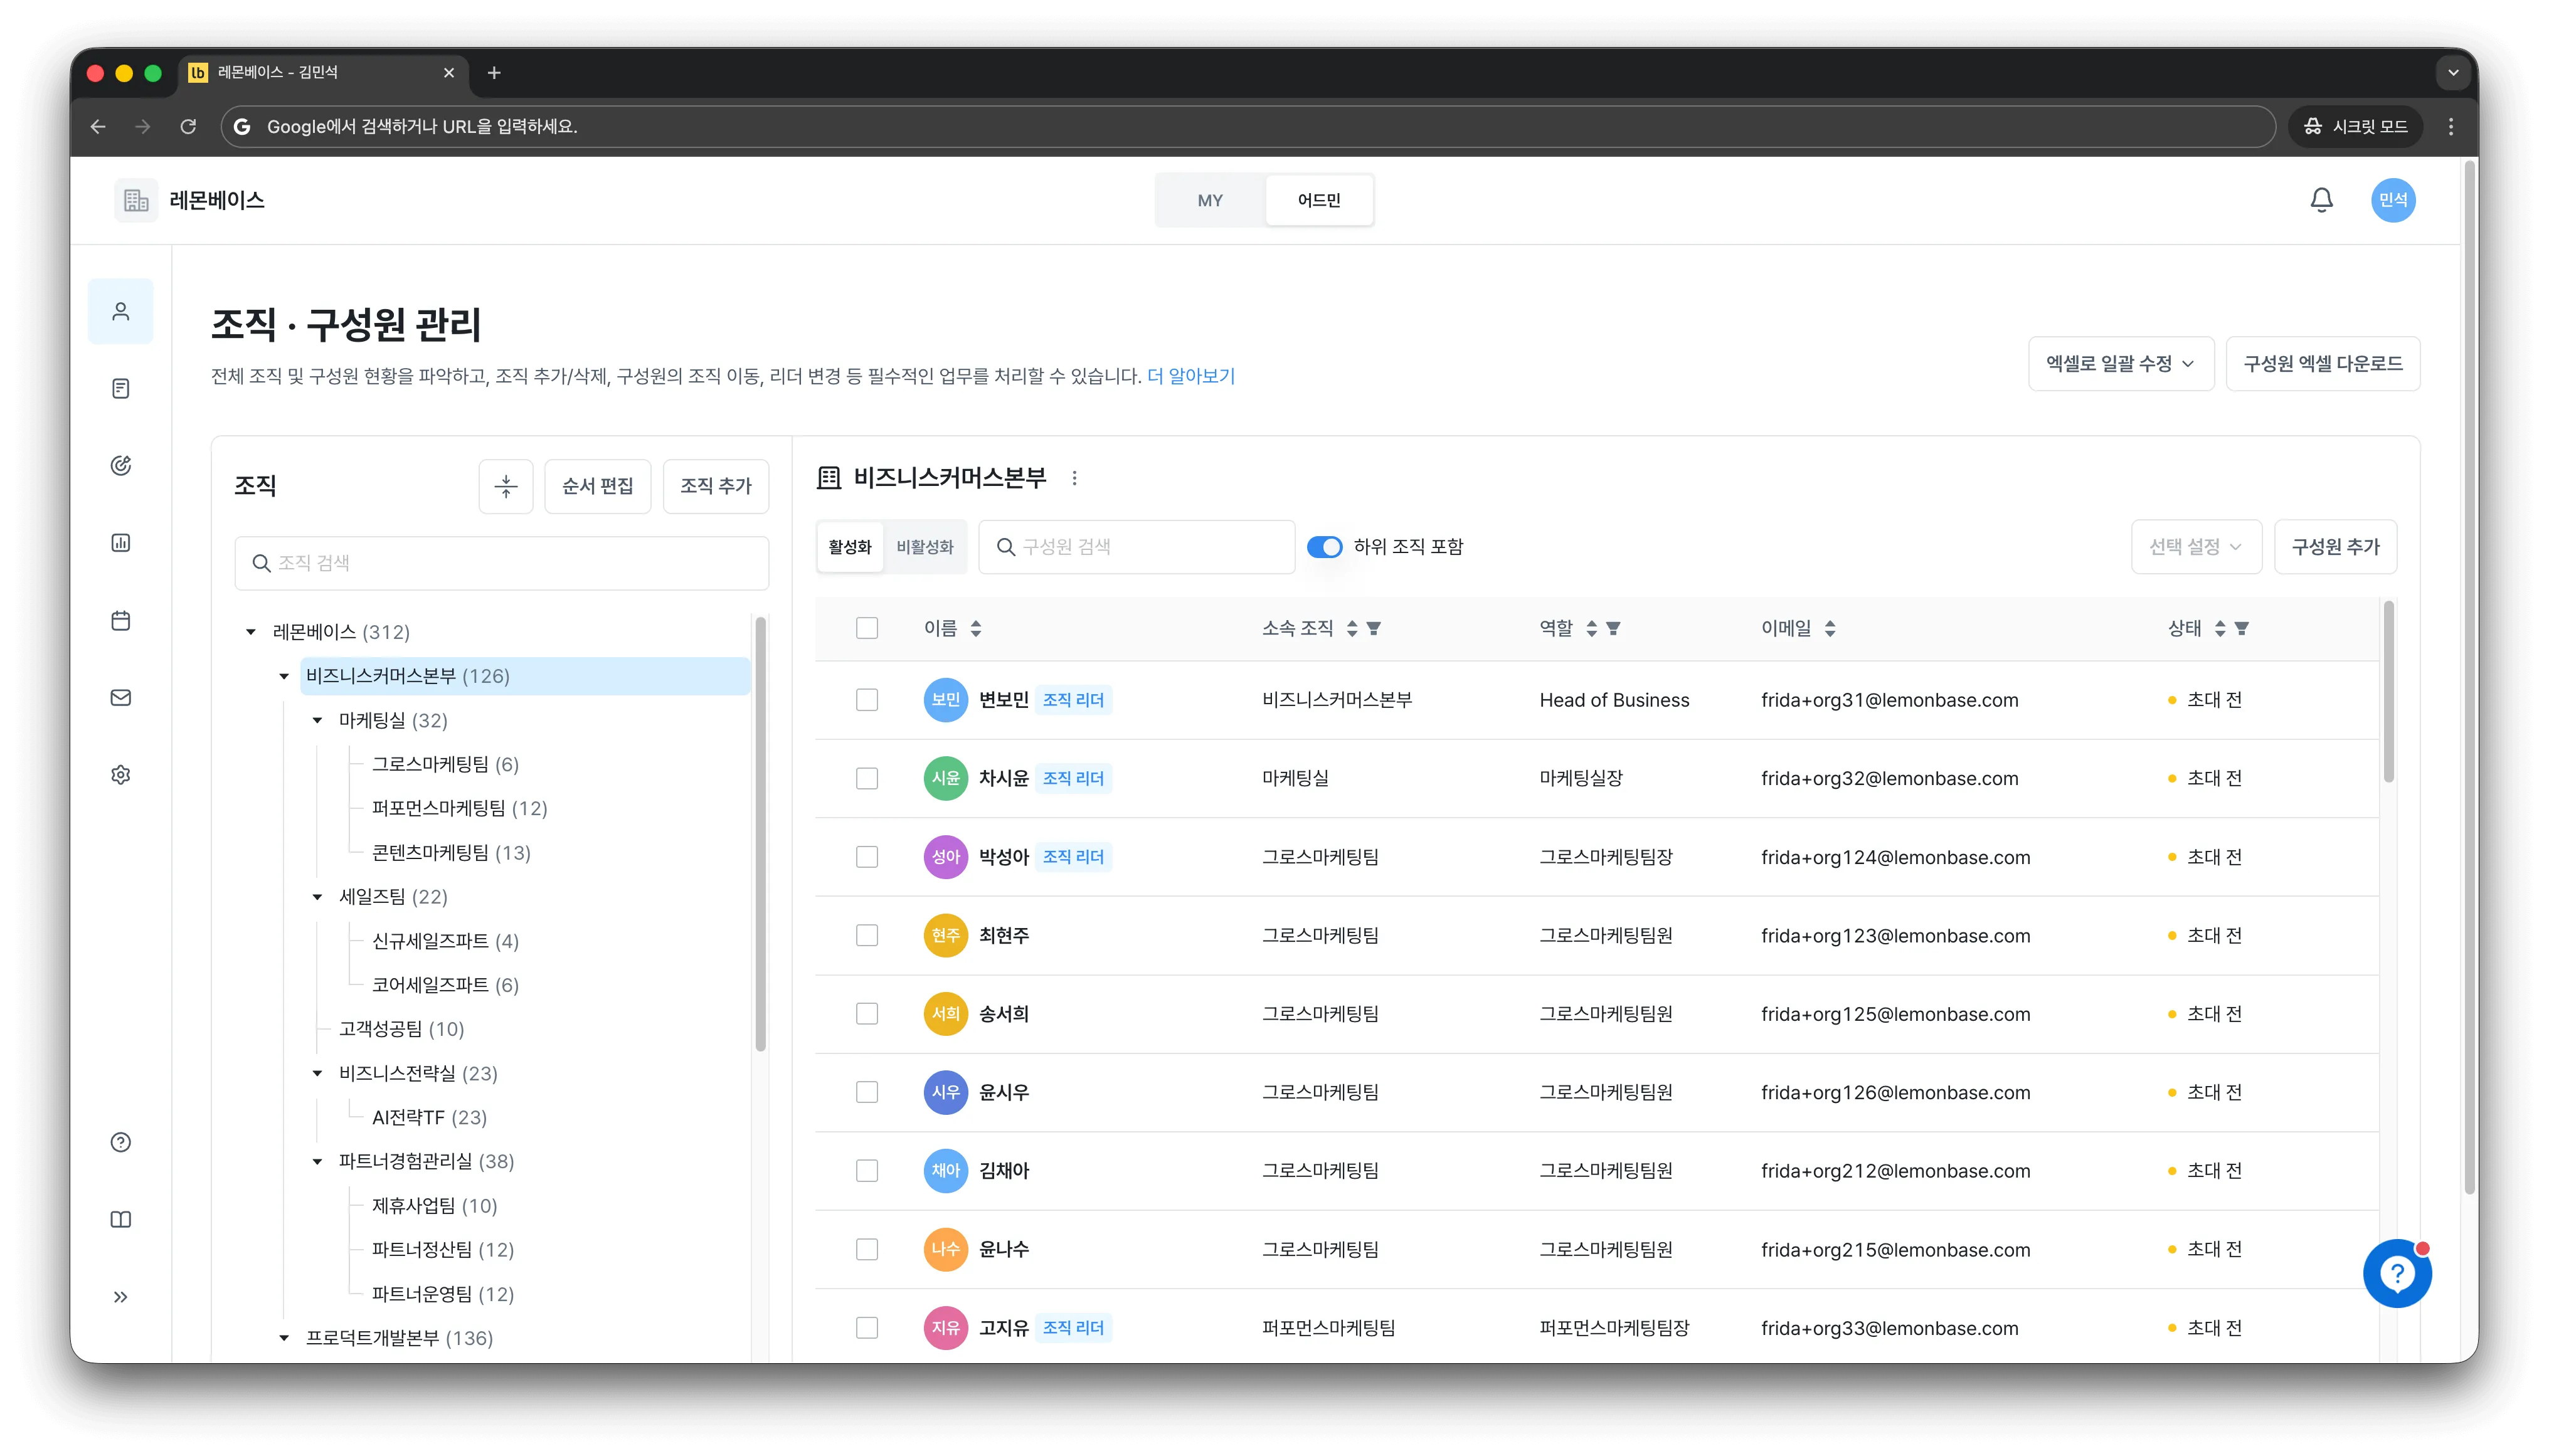The image size is (2549, 1456).
Task: Open the bar chart reports sidebar icon
Action: 121,543
